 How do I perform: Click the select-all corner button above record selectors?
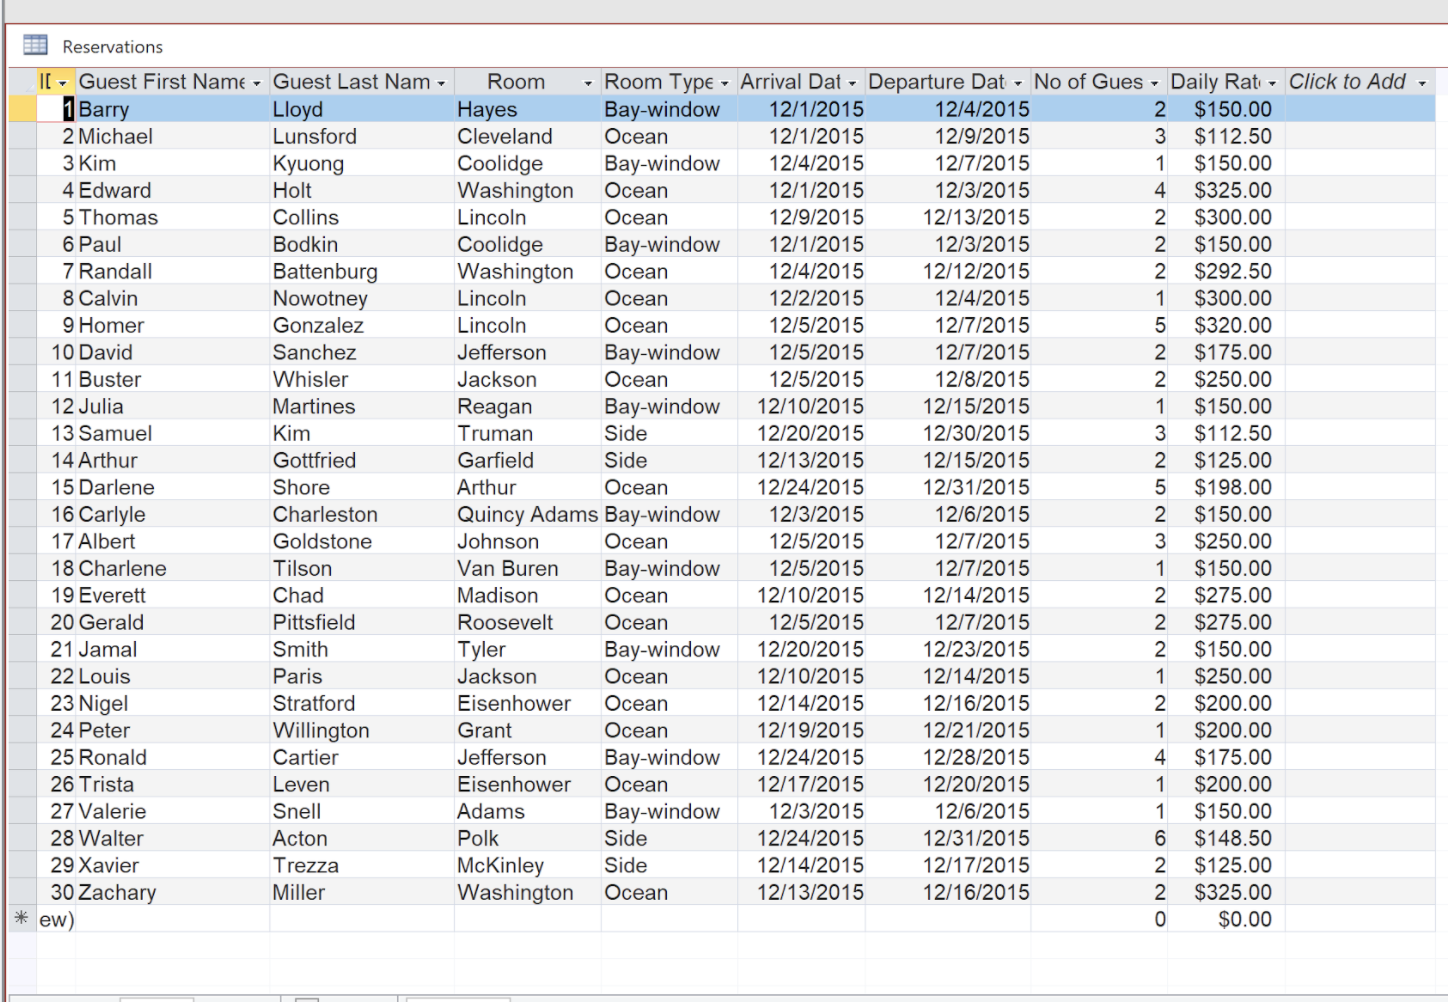[21, 81]
